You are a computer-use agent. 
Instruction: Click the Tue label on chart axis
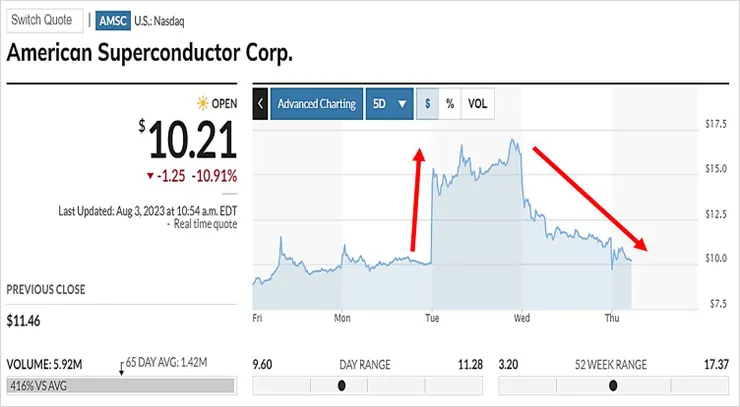(x=433, y=318)
